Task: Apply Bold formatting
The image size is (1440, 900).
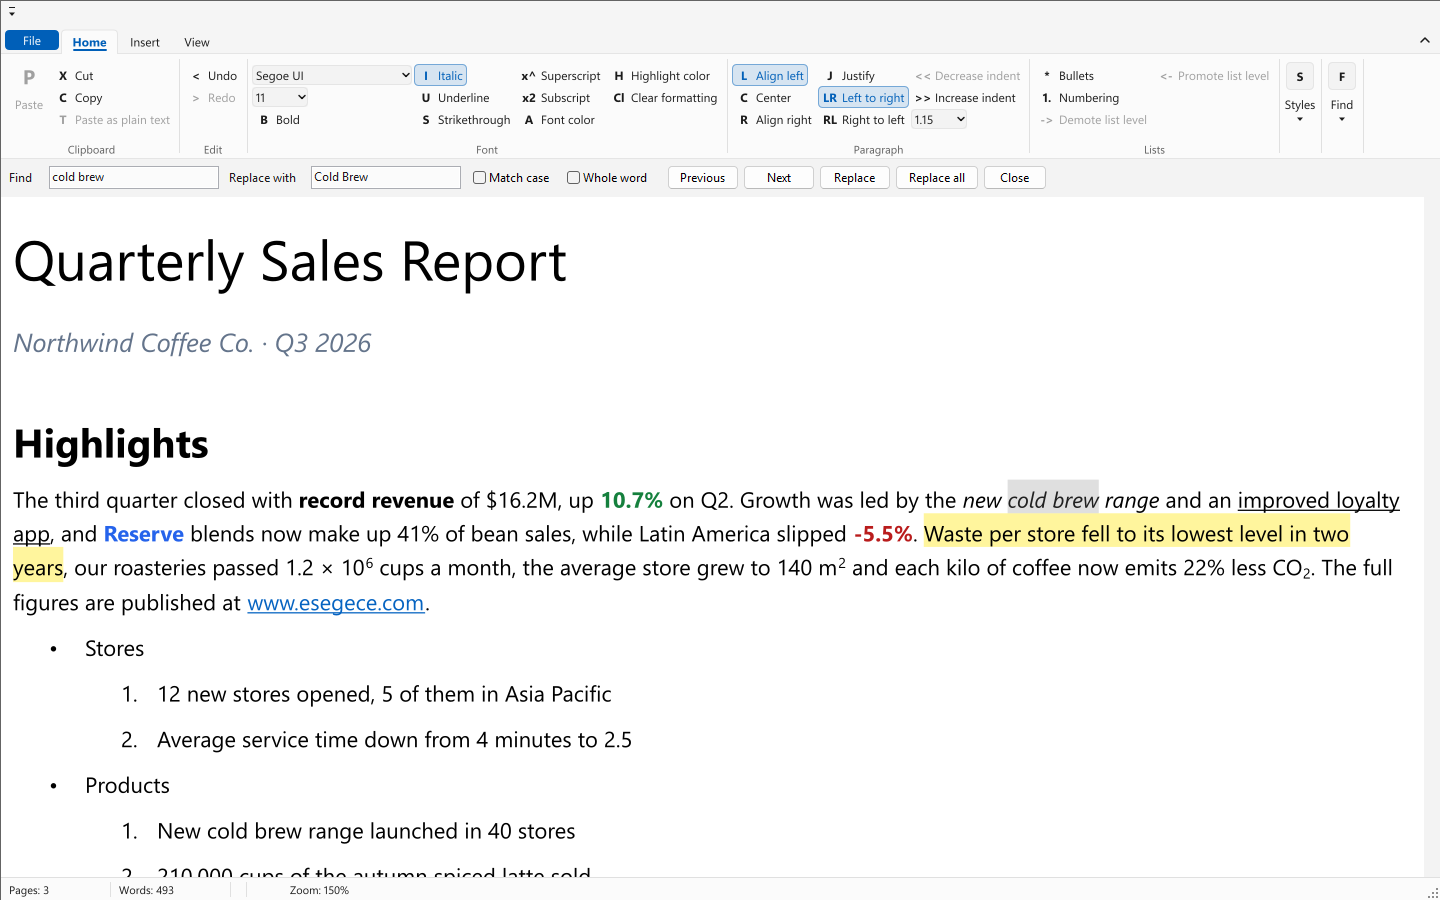Action: 280,120
